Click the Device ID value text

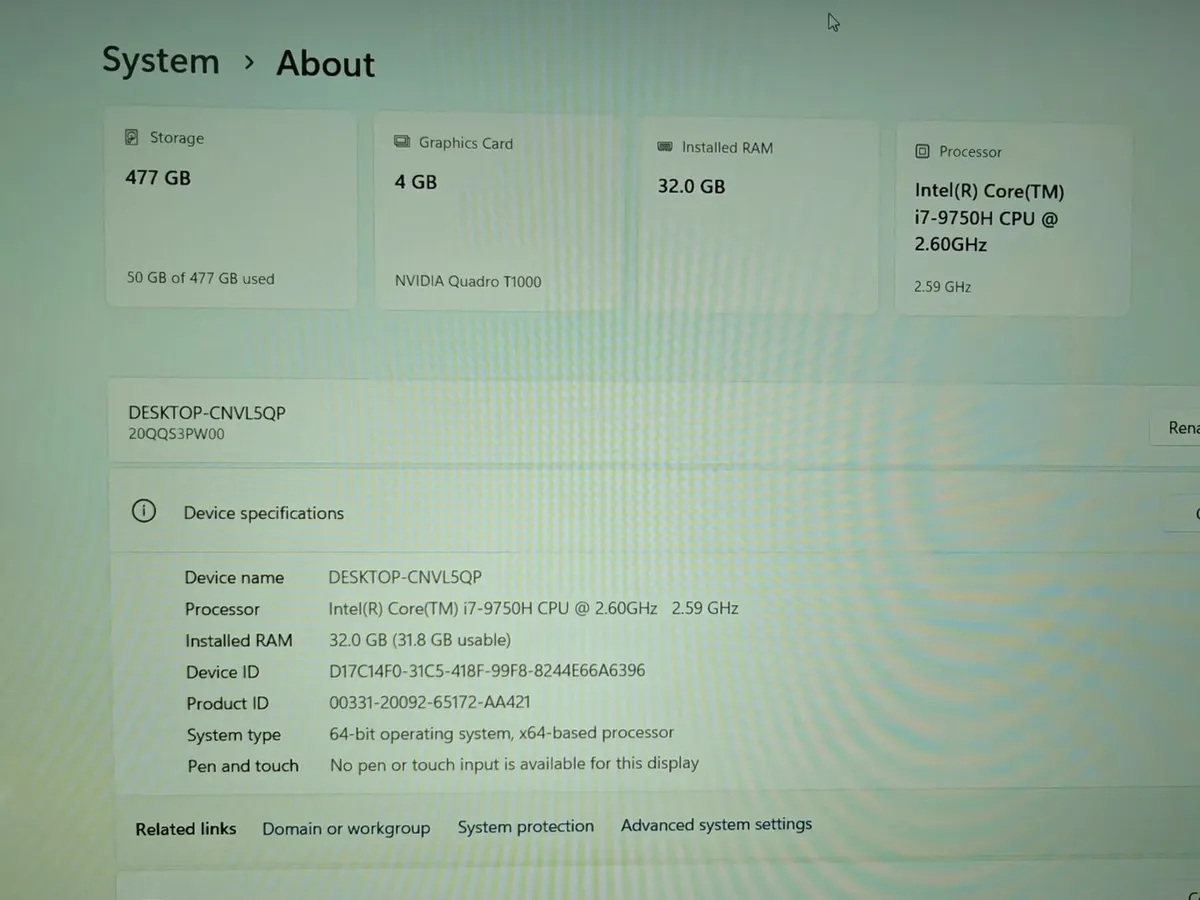(487, 671)
